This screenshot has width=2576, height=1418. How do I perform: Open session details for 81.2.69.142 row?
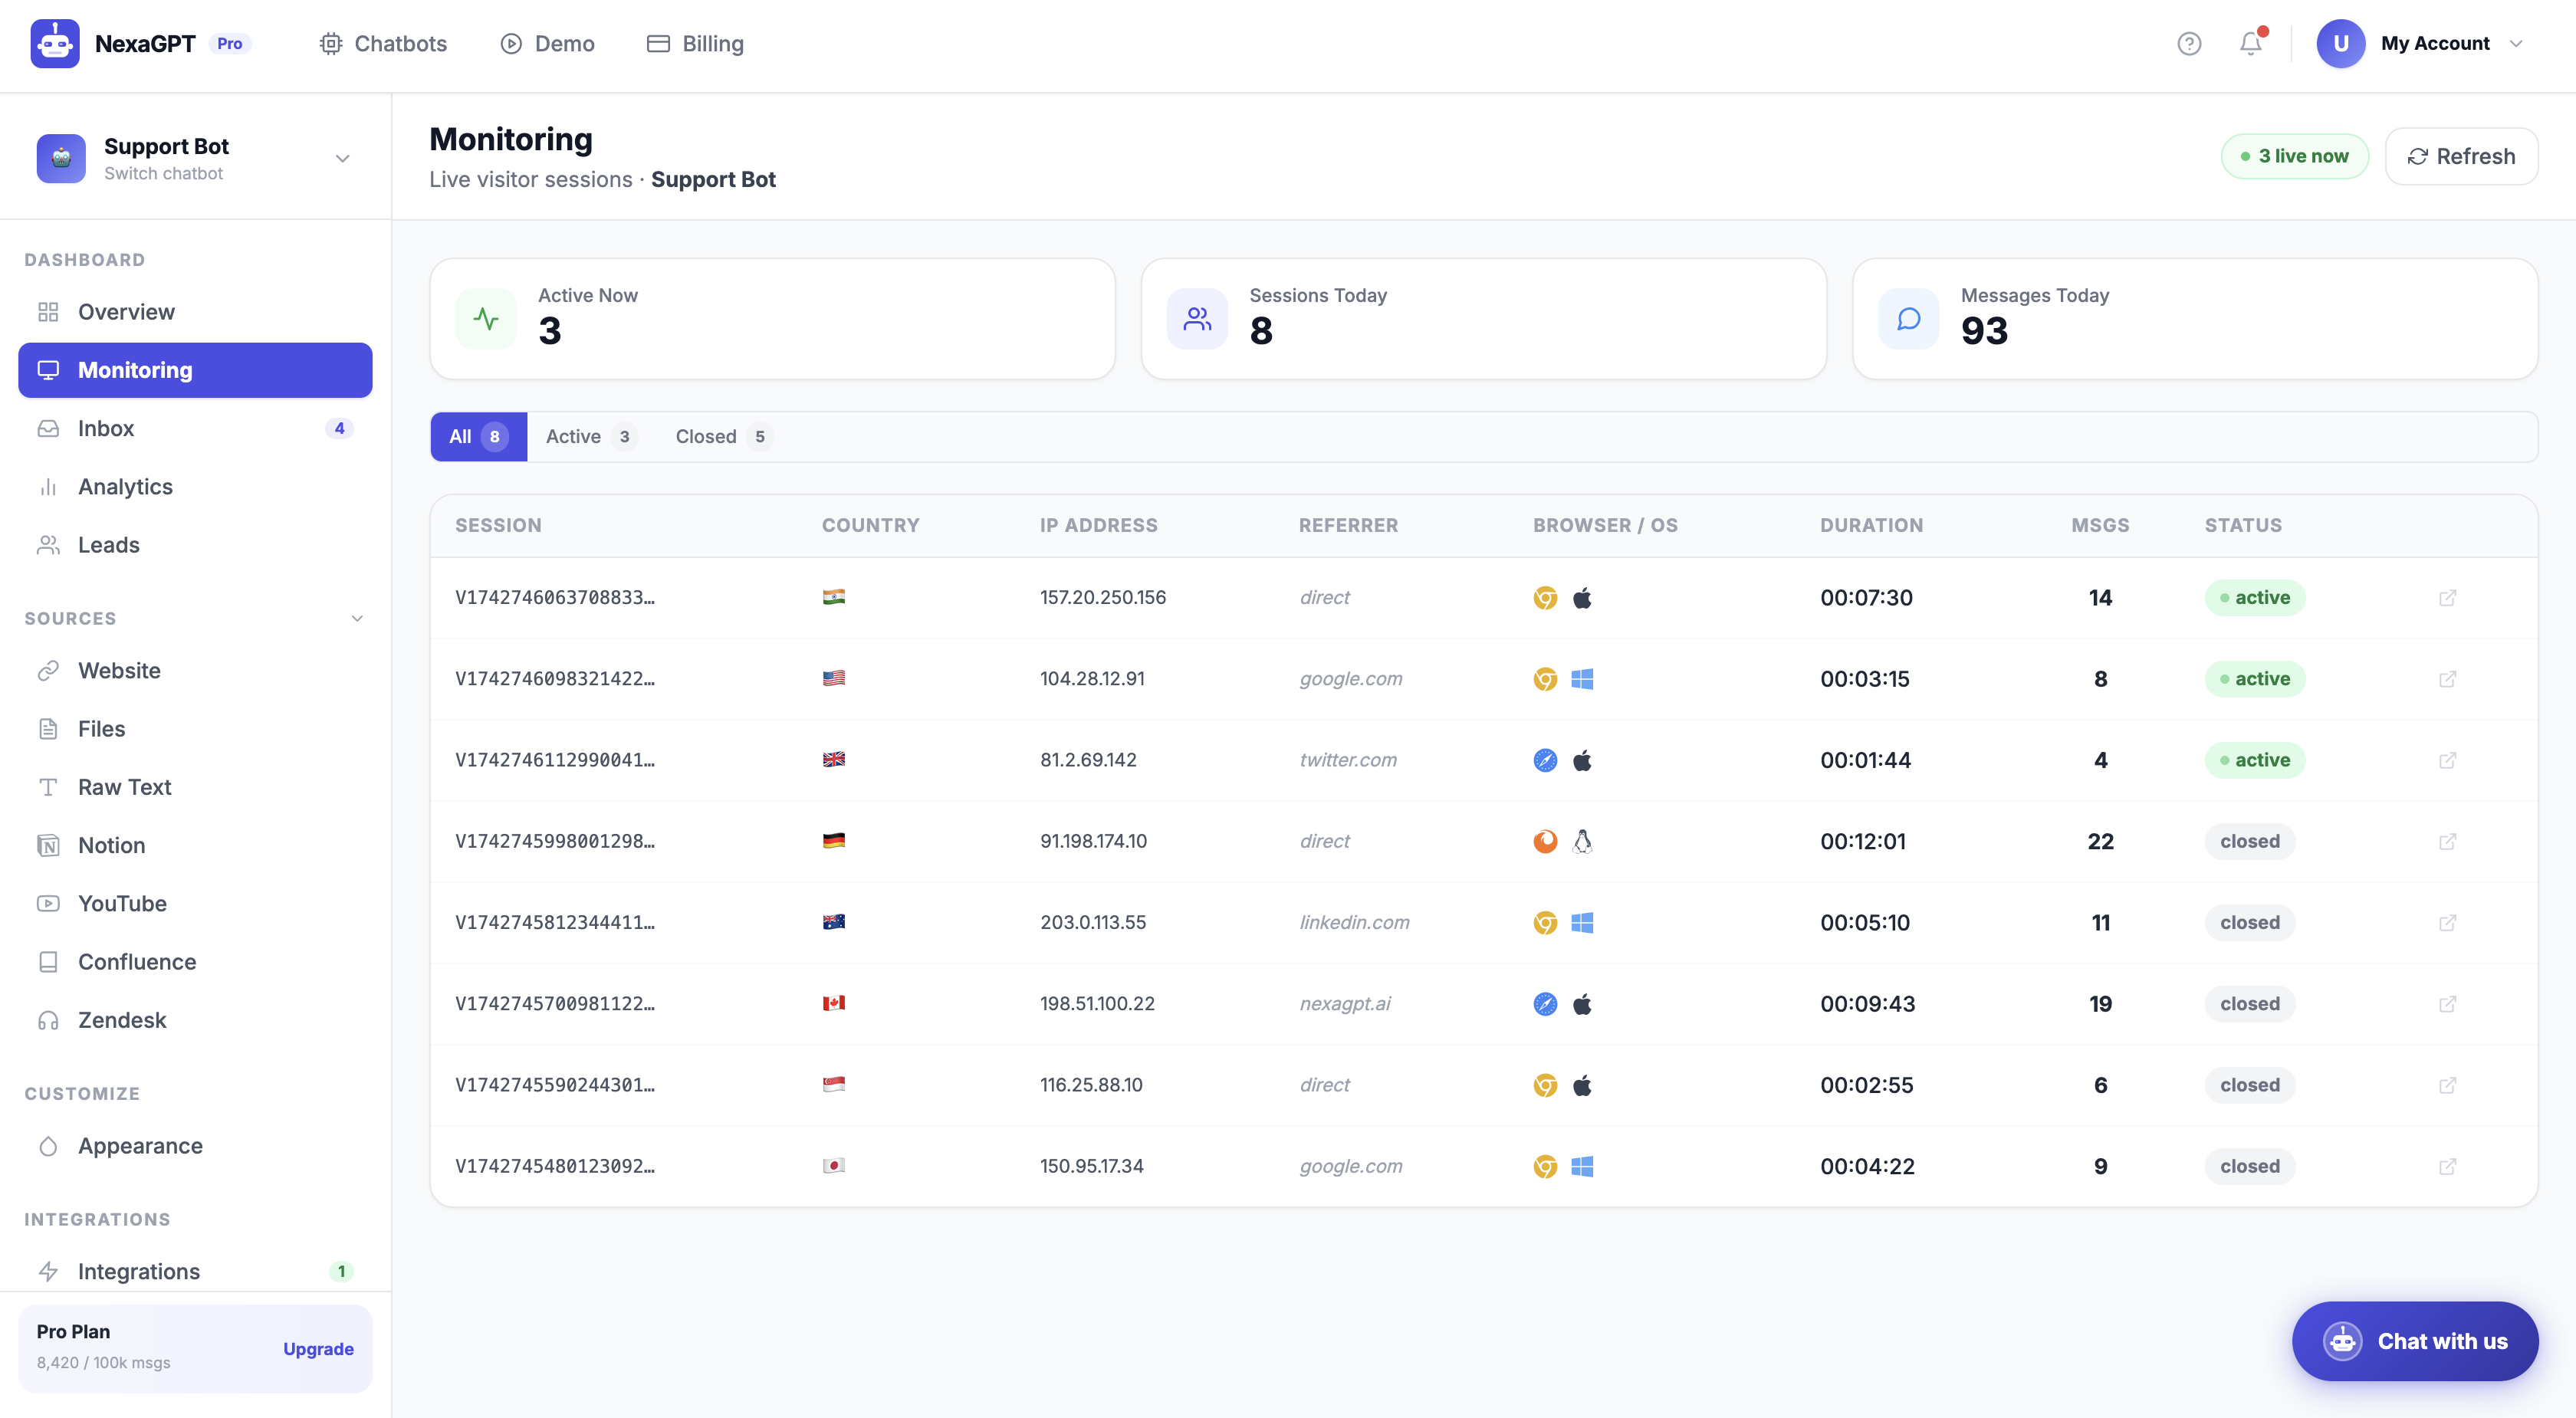[x=2447, y=760]
